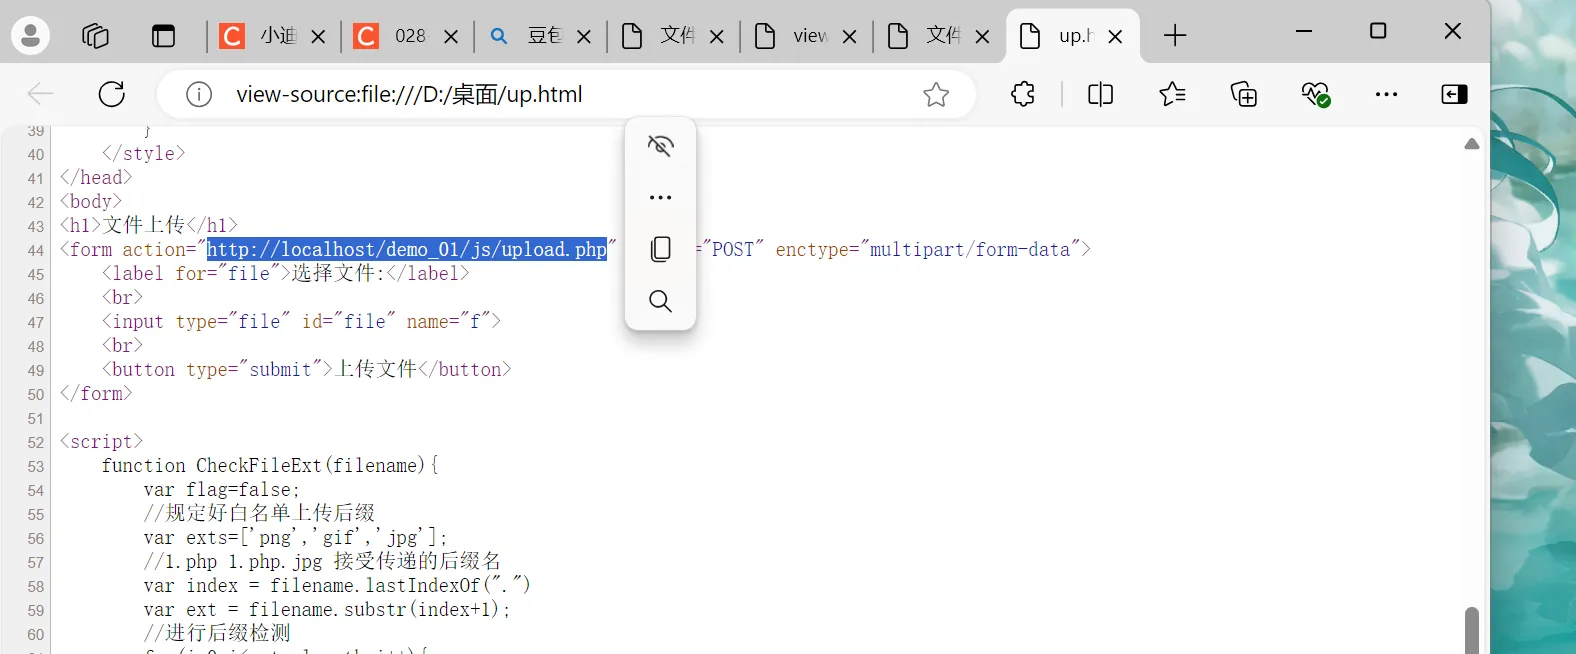Open the Favorites list icon

point(1172,94)
